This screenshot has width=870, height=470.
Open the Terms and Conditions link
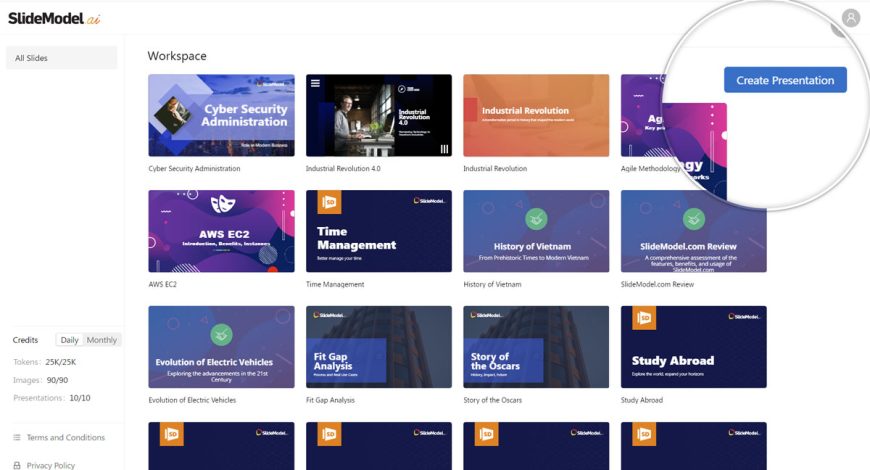click(x=65, y=438)
